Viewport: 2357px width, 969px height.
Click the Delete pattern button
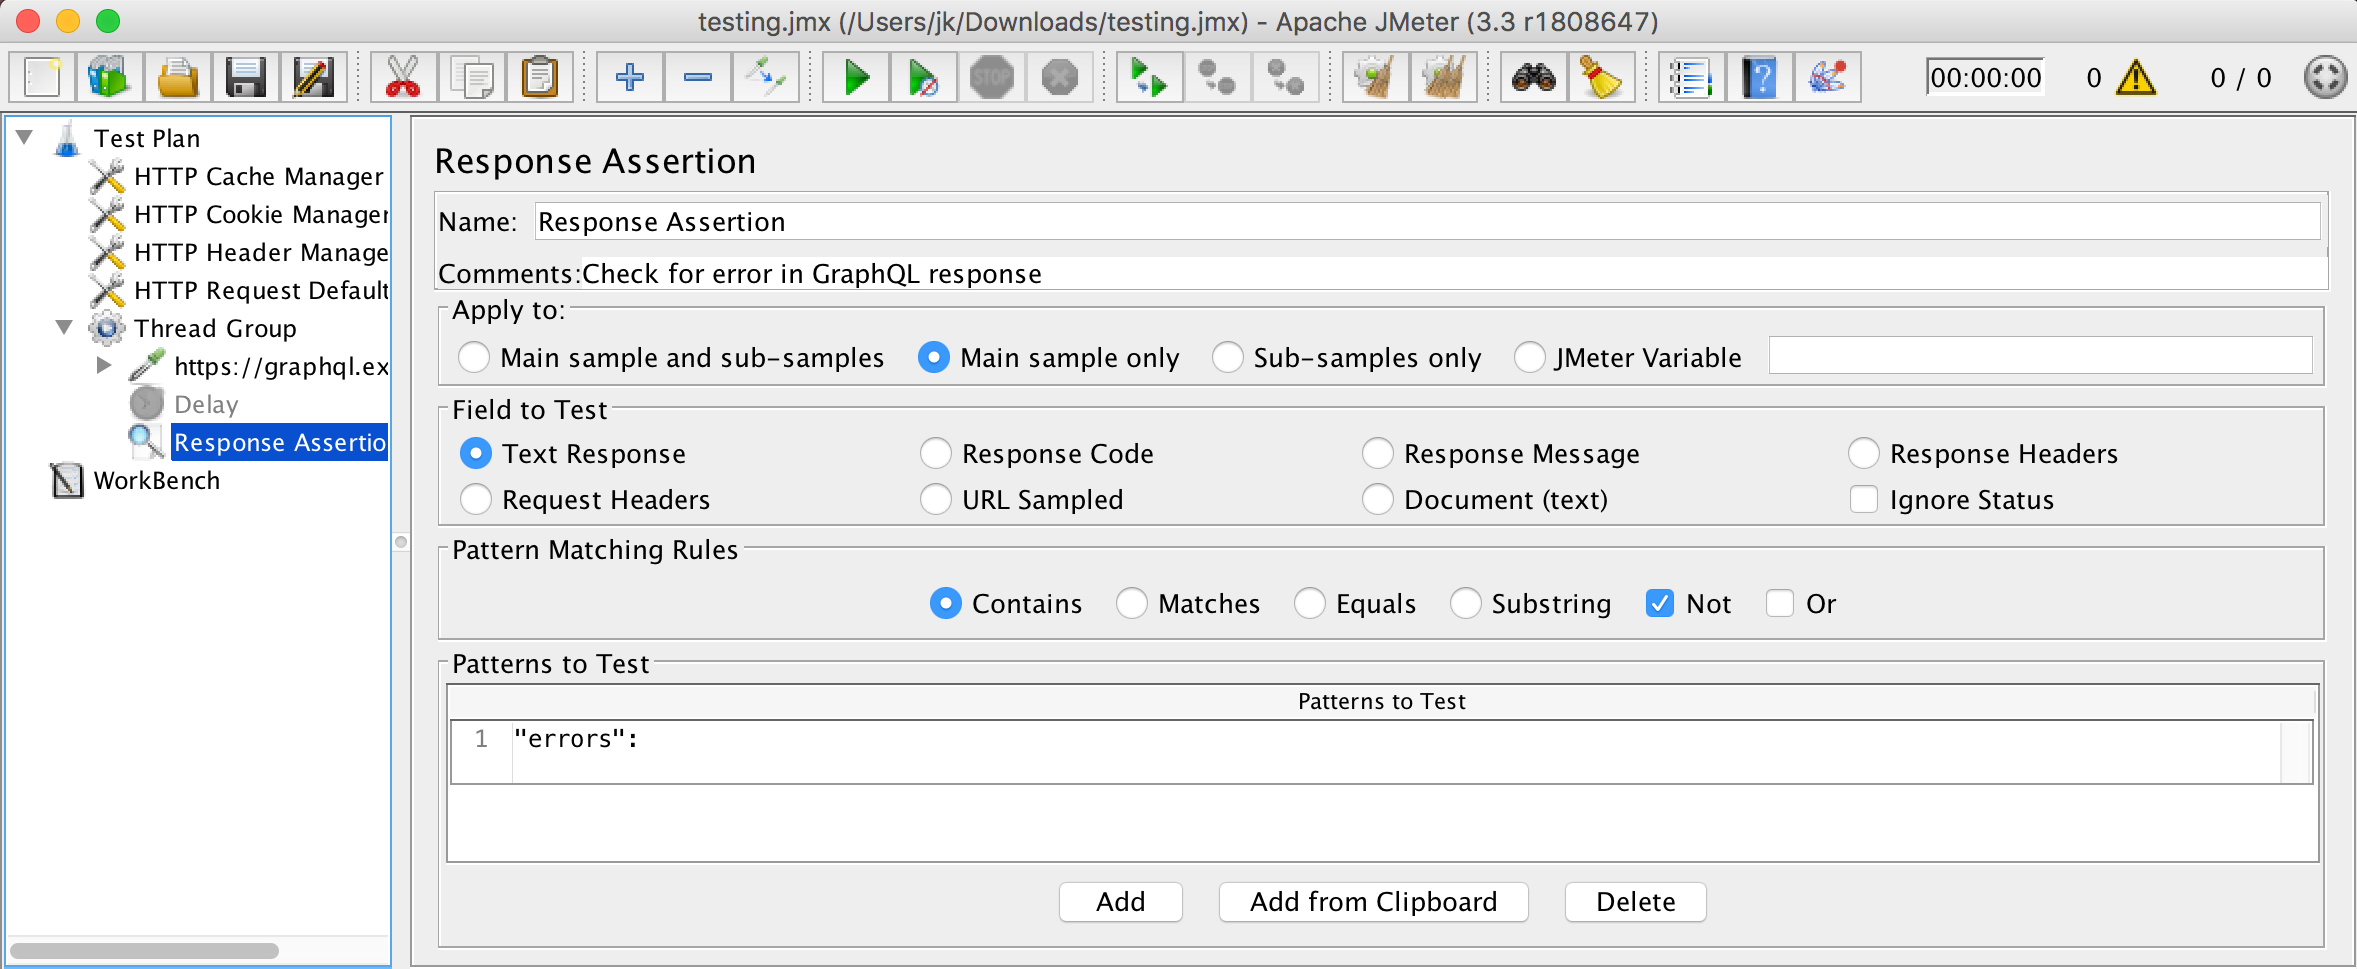point(1635,902)
